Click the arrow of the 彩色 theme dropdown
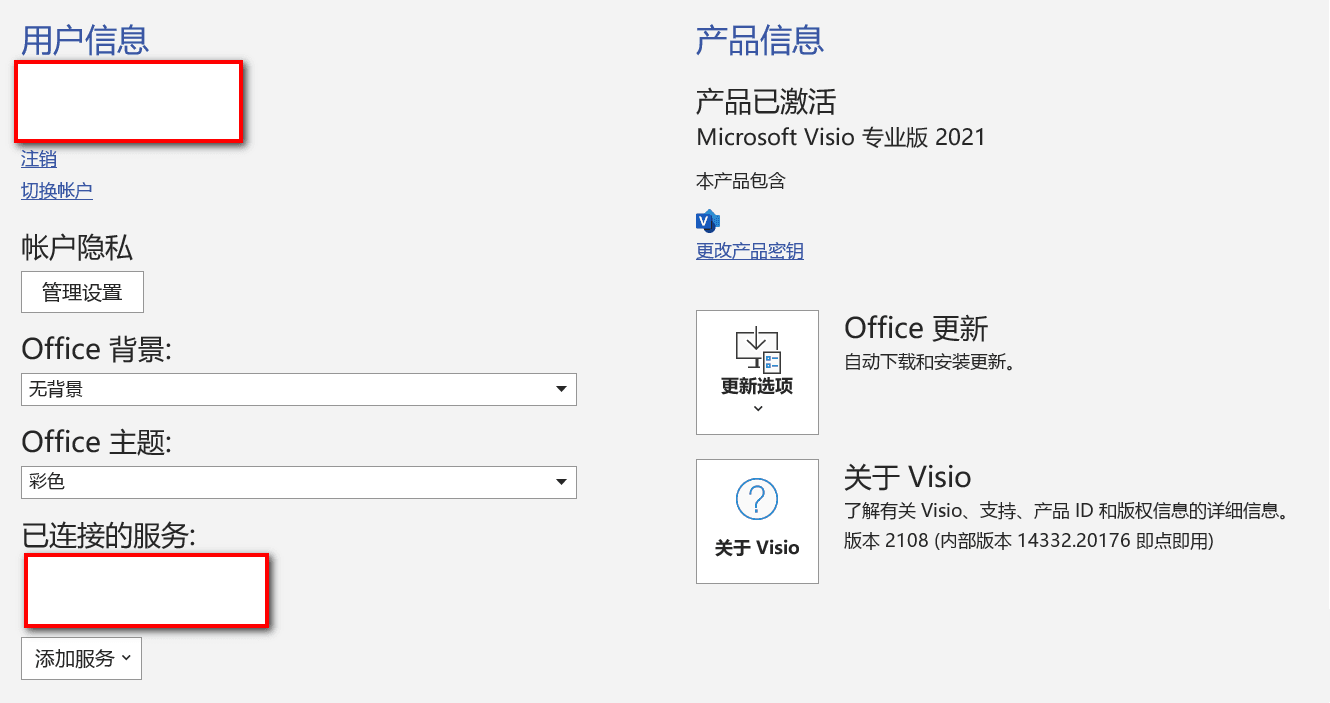This screenshot has width=1330, height=703. (561, 482)
